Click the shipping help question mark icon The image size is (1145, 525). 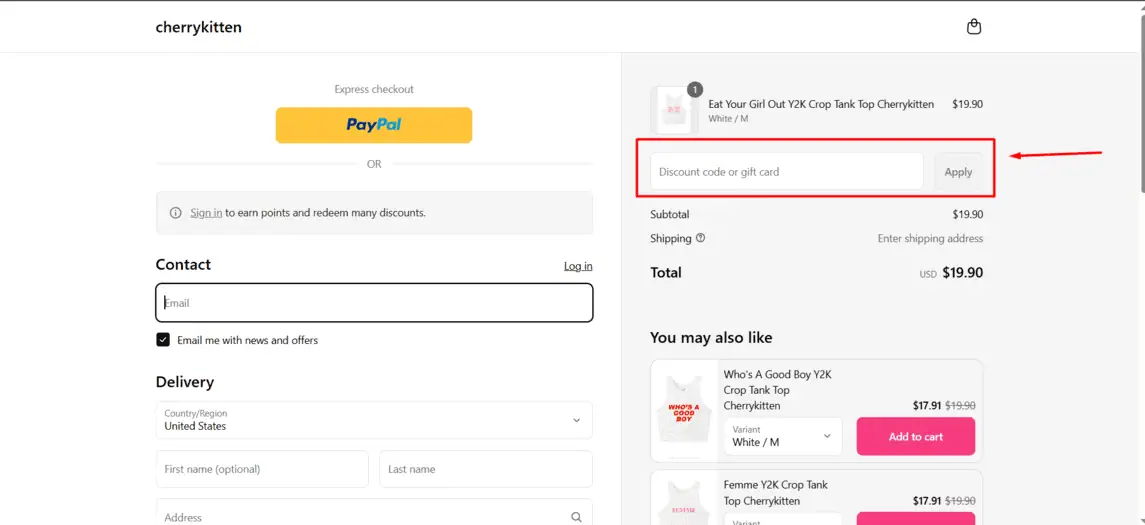click(700, 238)
